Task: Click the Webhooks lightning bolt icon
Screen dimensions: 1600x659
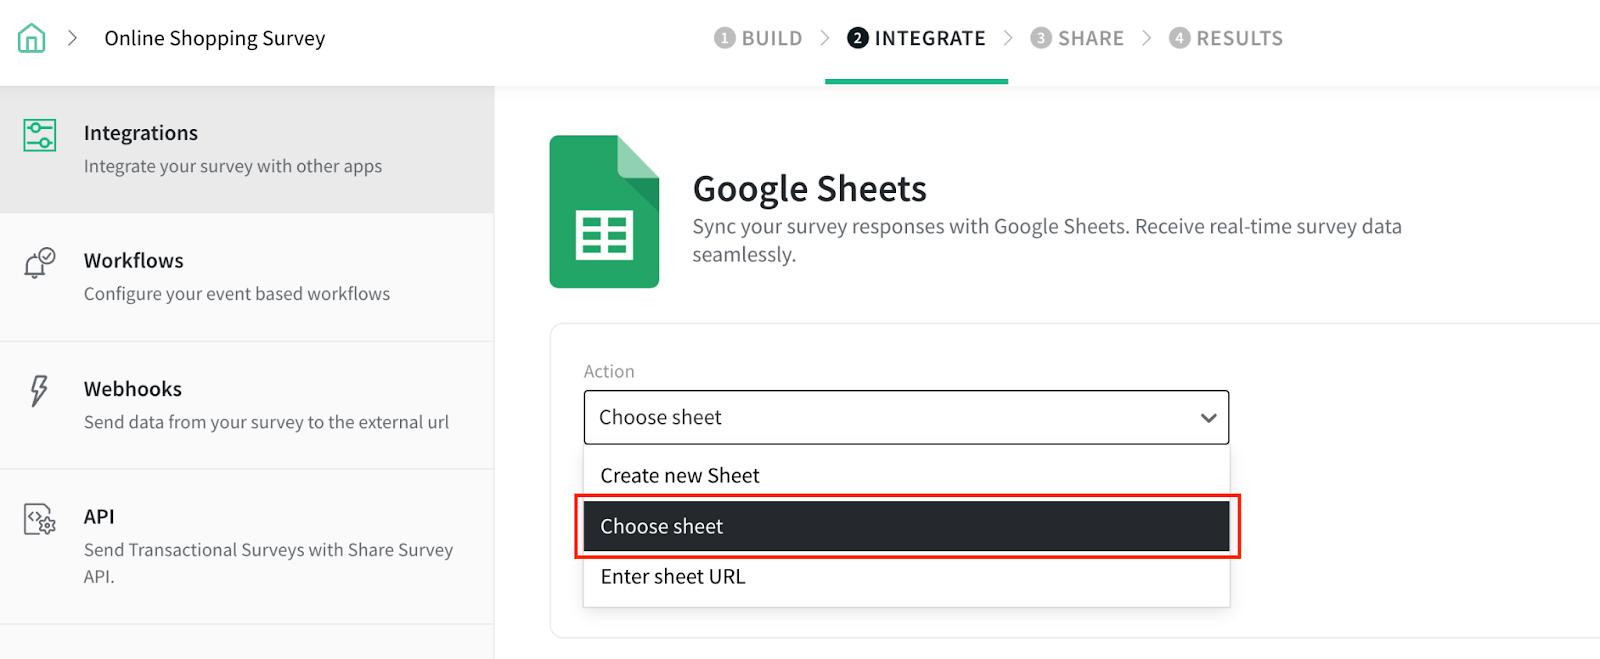Action: coord(39,391)
